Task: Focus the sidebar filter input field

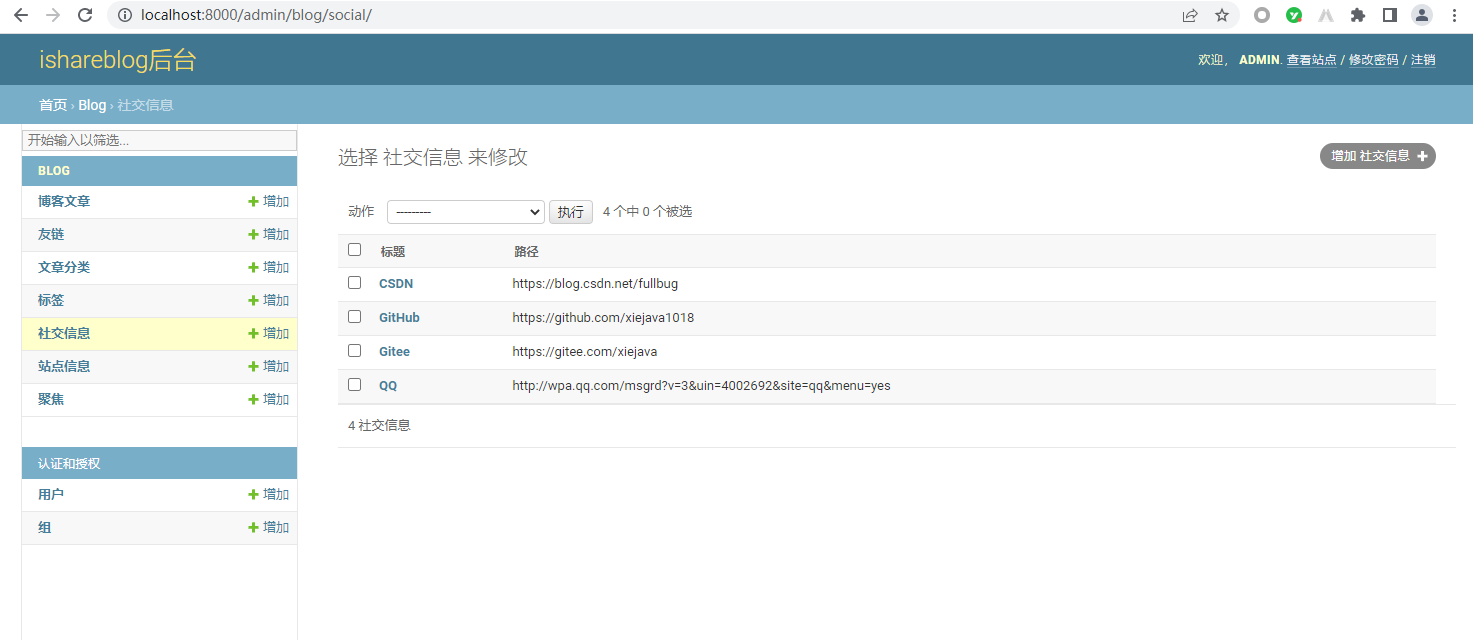Action: click(159, 141)
